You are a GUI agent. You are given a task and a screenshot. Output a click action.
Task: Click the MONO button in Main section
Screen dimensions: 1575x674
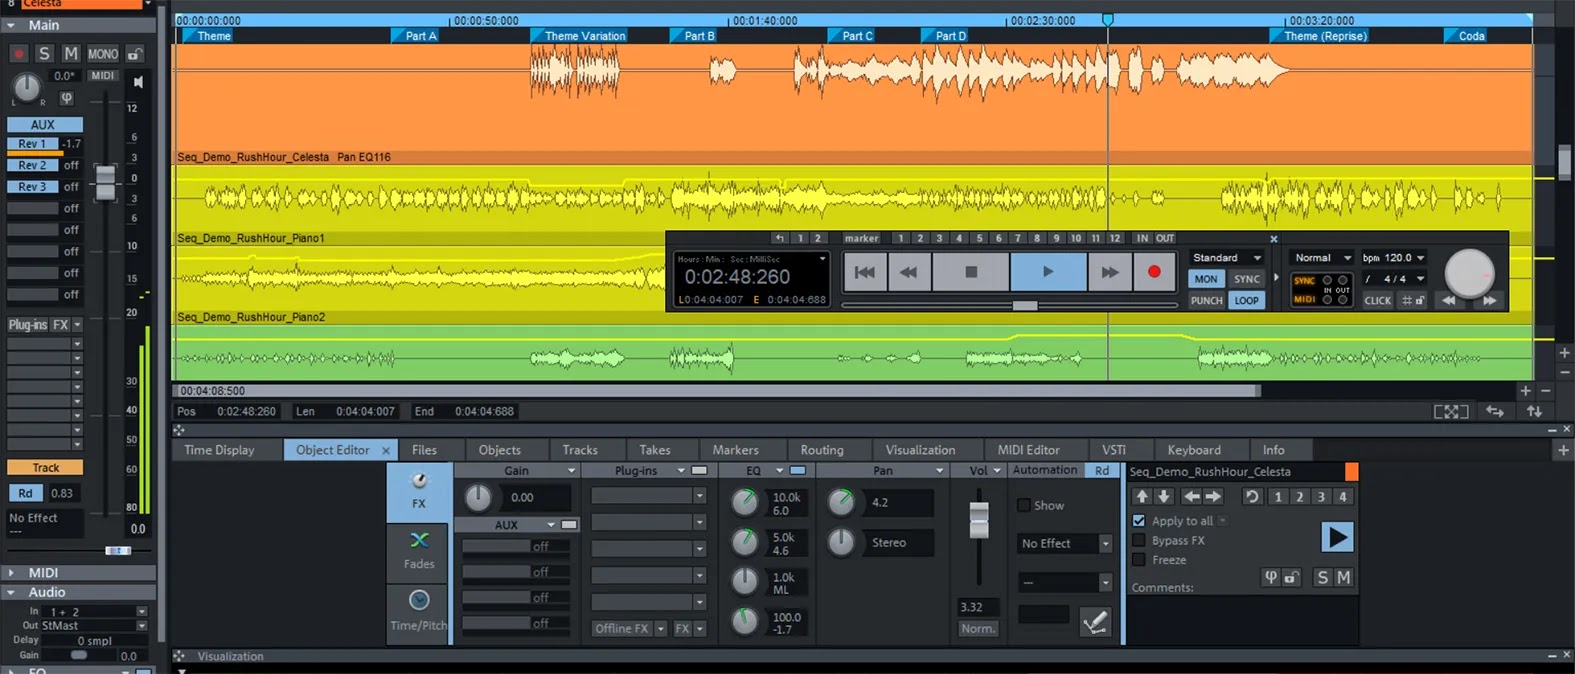point(103,54)
